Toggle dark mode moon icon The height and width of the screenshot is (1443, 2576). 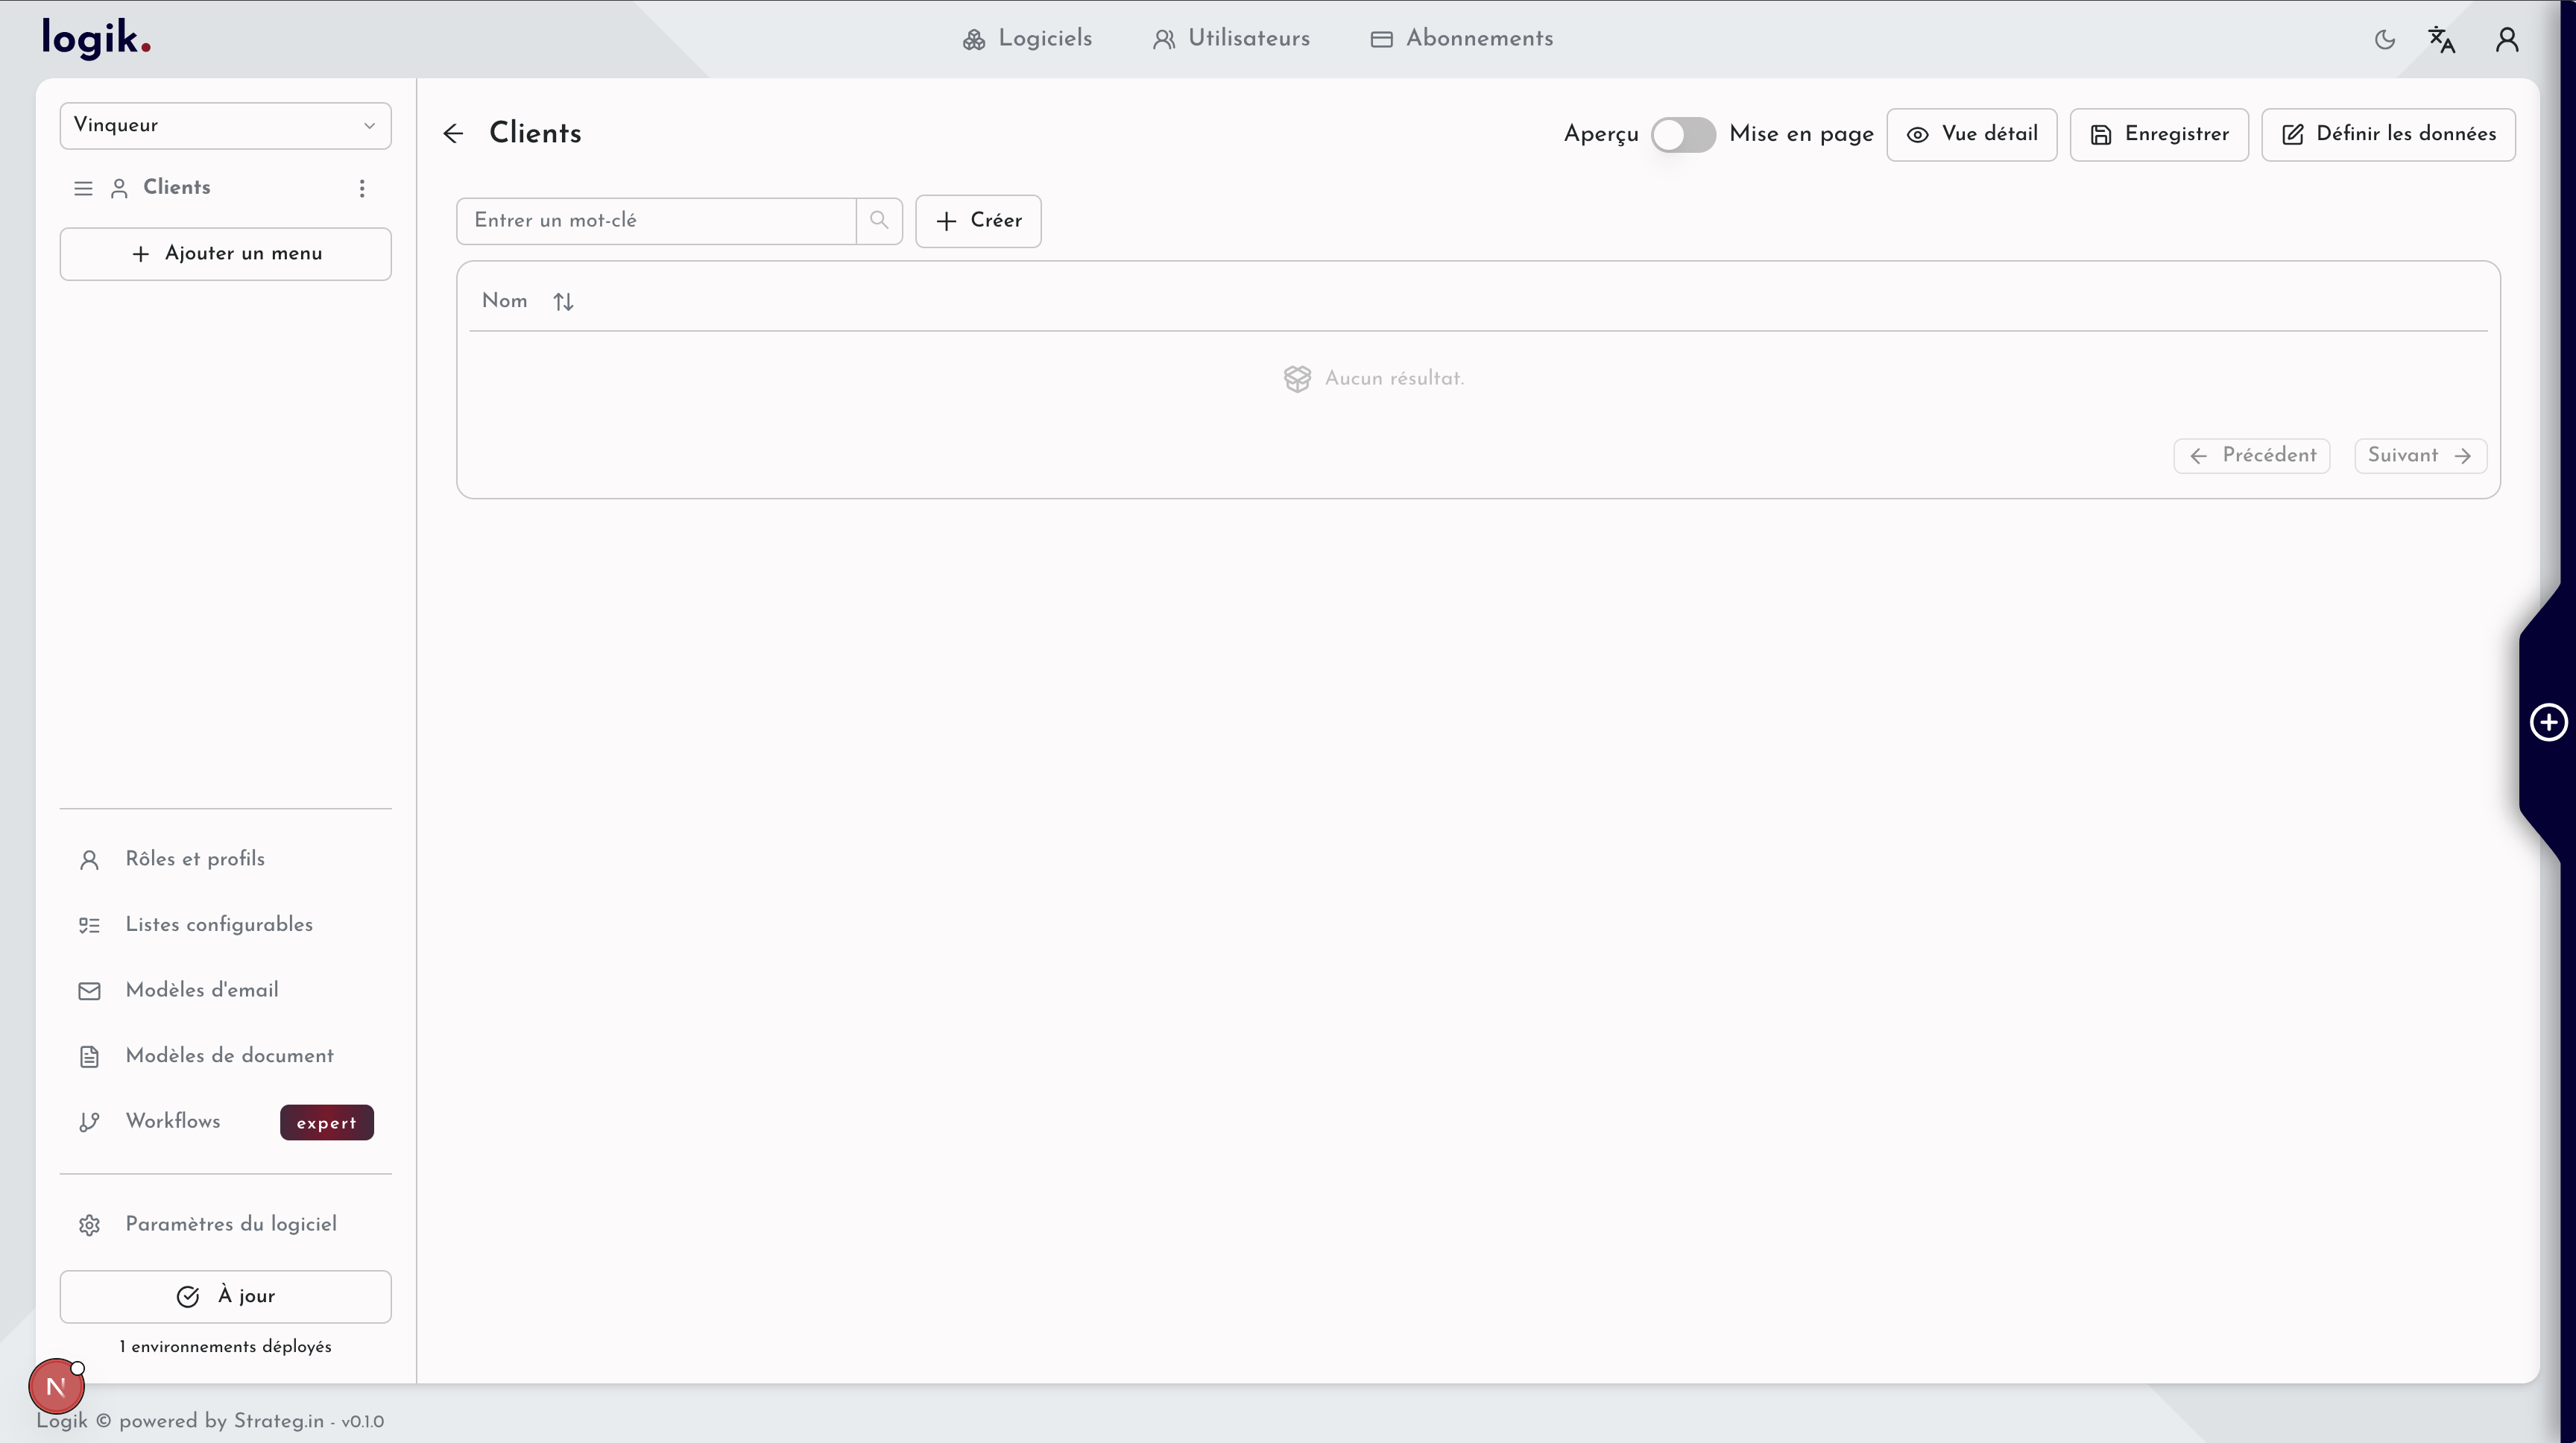click(2384, 40)
